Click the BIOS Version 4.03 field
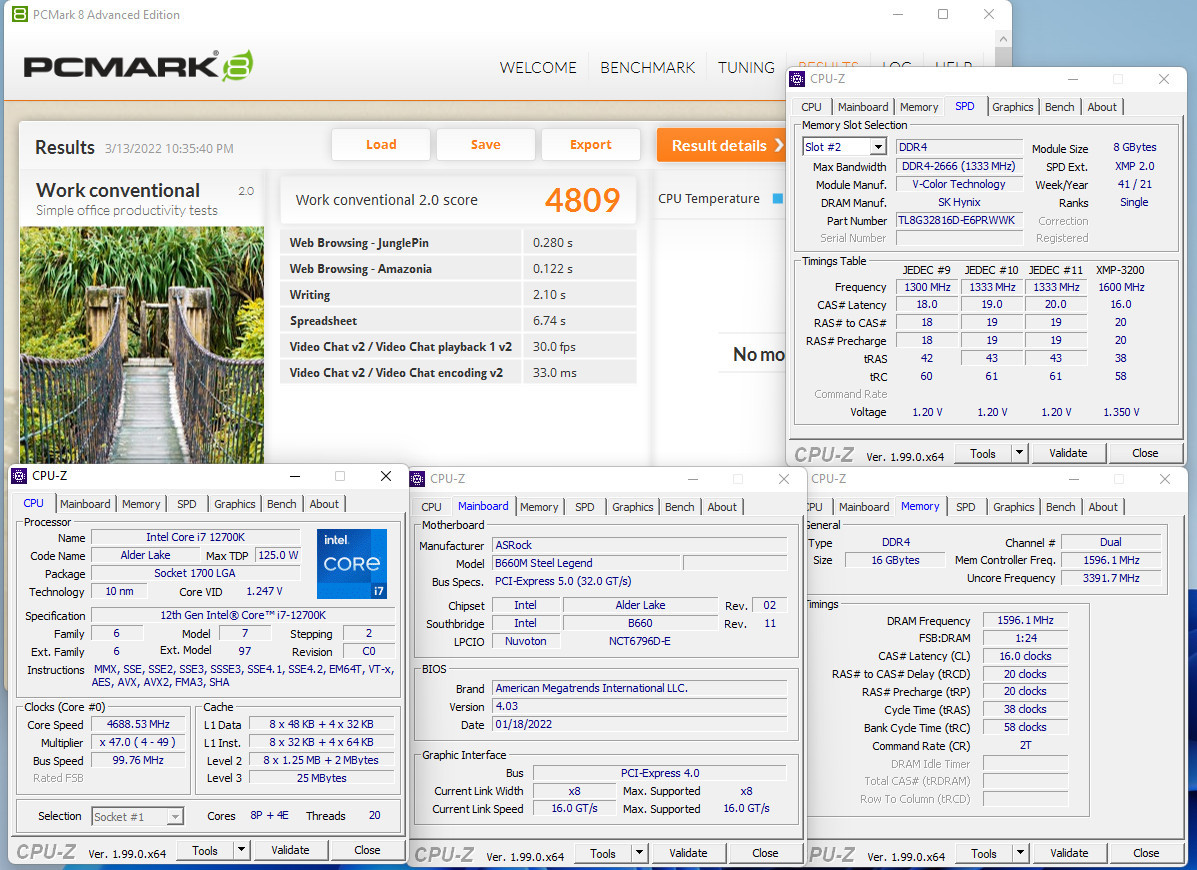Viewport: 1197px width, 870px height. (640, 707)
